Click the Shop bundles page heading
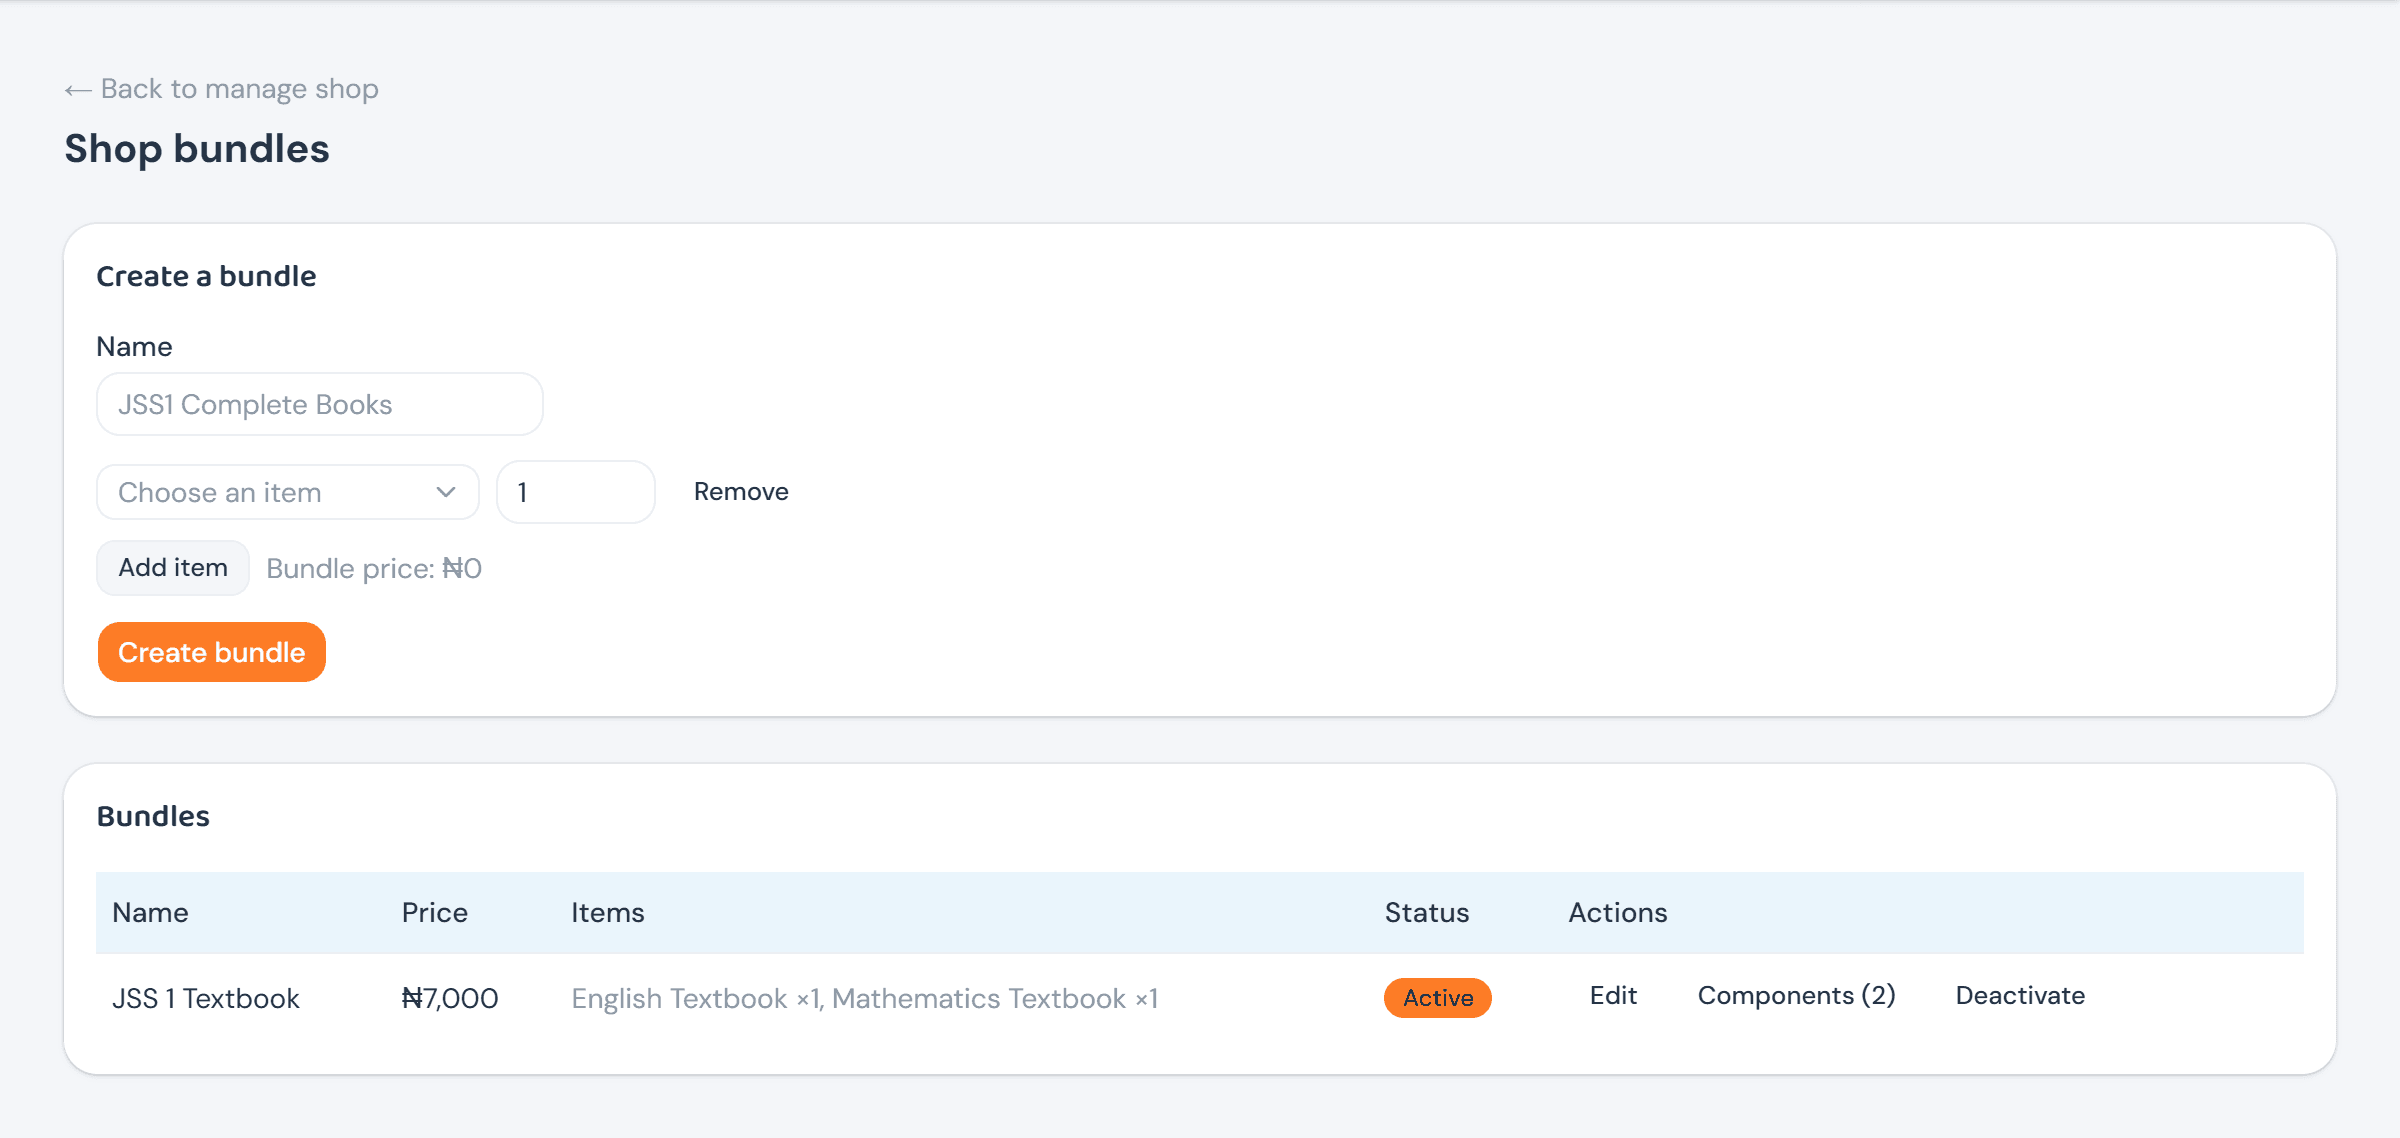This screenshot has height=1138, width=2400. [197, 149]
